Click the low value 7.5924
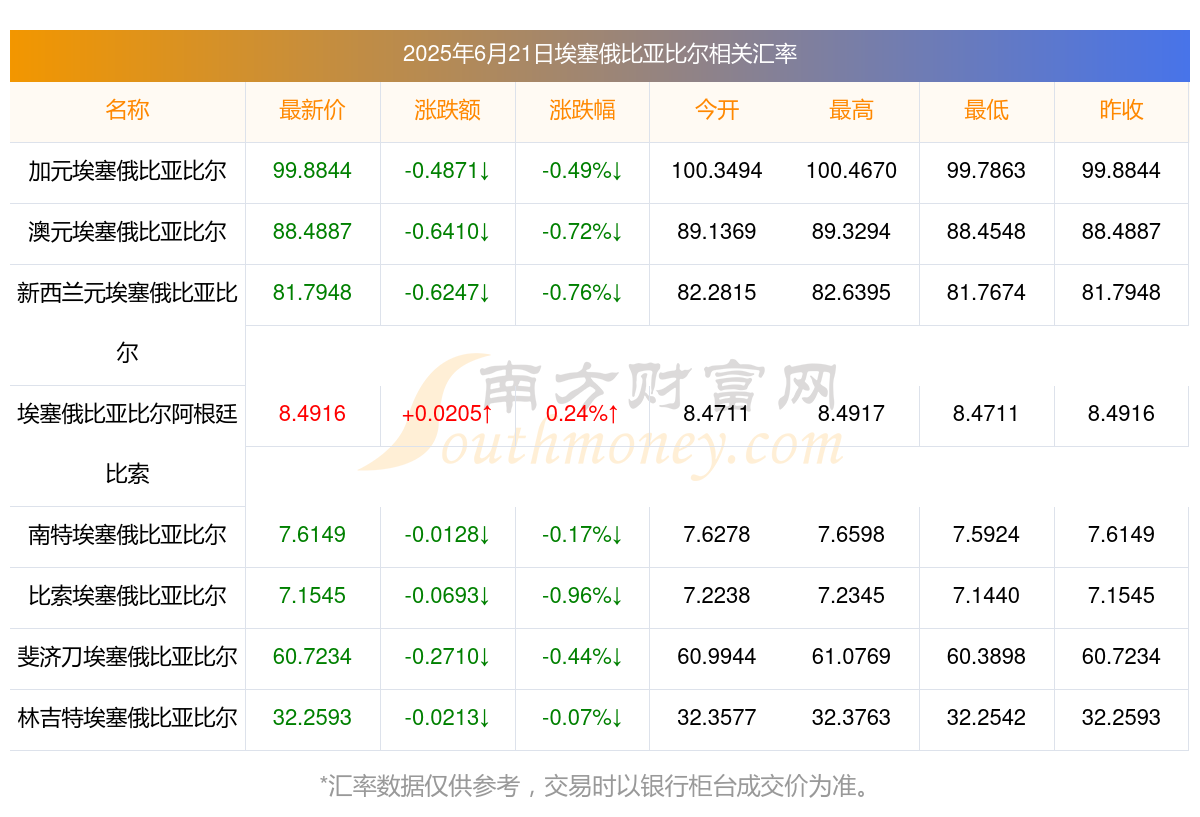The height and width of the screenshot is (817, 1200). coord(986,535)
